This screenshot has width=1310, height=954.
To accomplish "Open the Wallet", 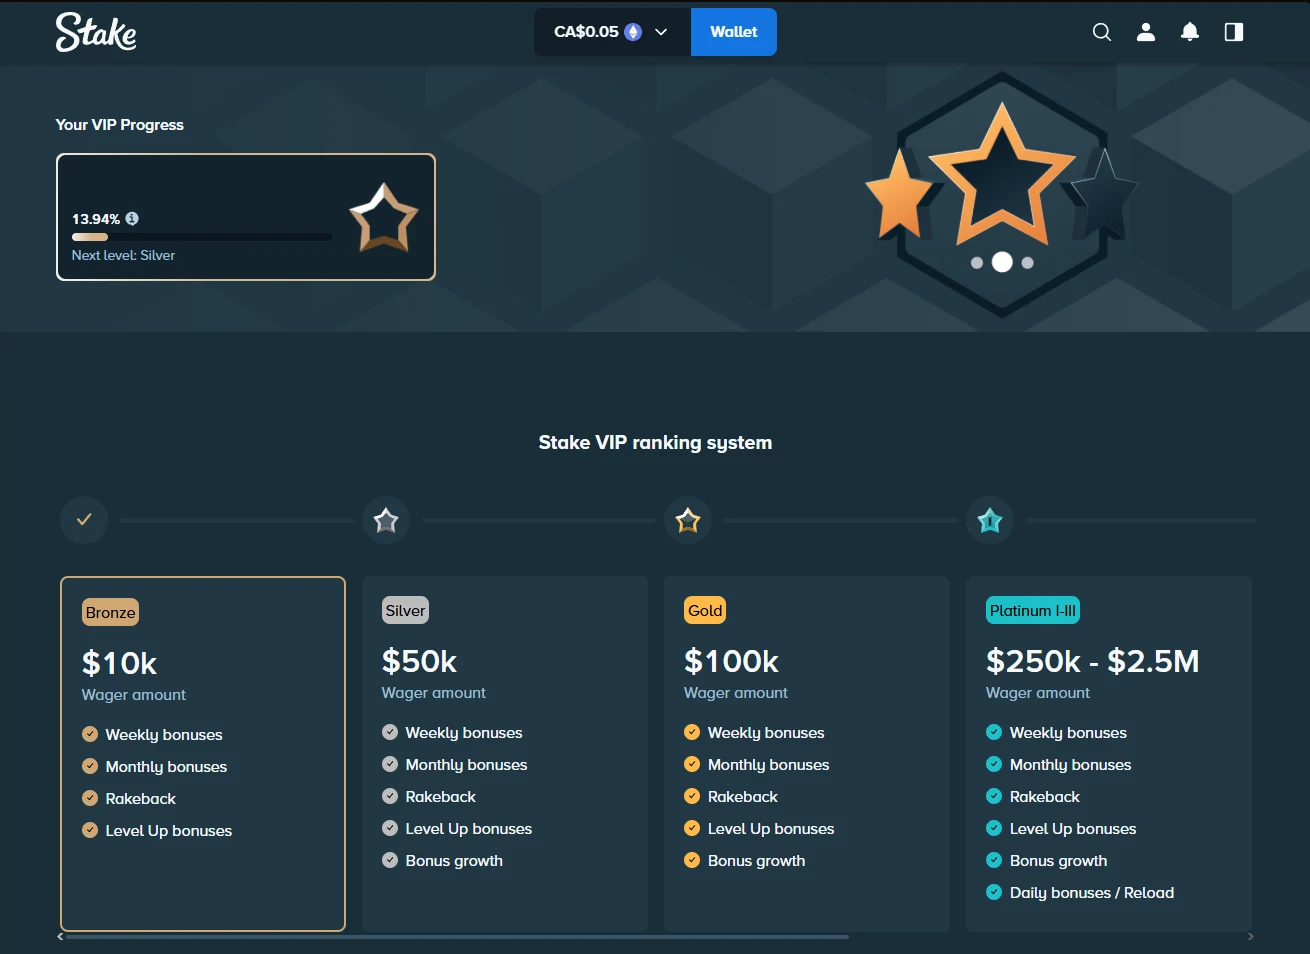I will (734, 32).
